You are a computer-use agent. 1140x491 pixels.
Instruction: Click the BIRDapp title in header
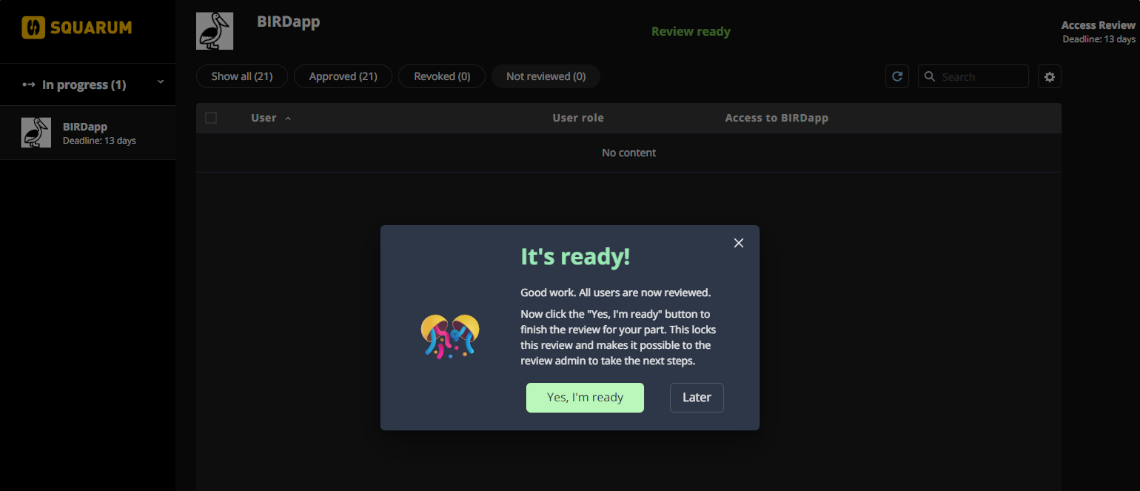pyautogui.click(x=289, y=22)
